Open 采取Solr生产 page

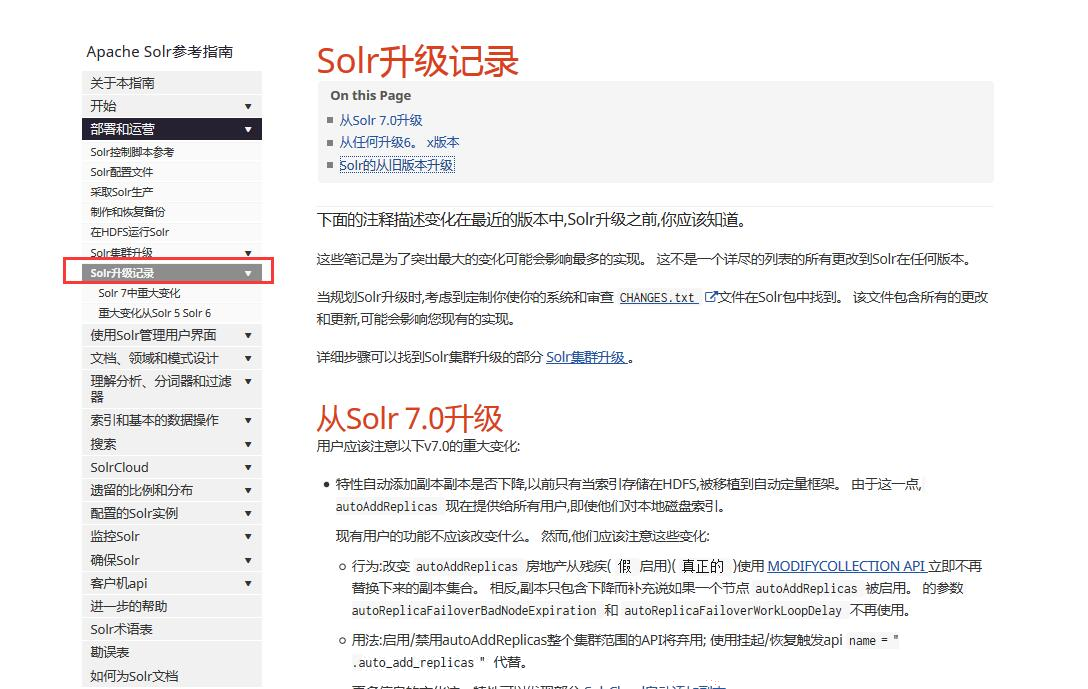[x=121, y=192]
